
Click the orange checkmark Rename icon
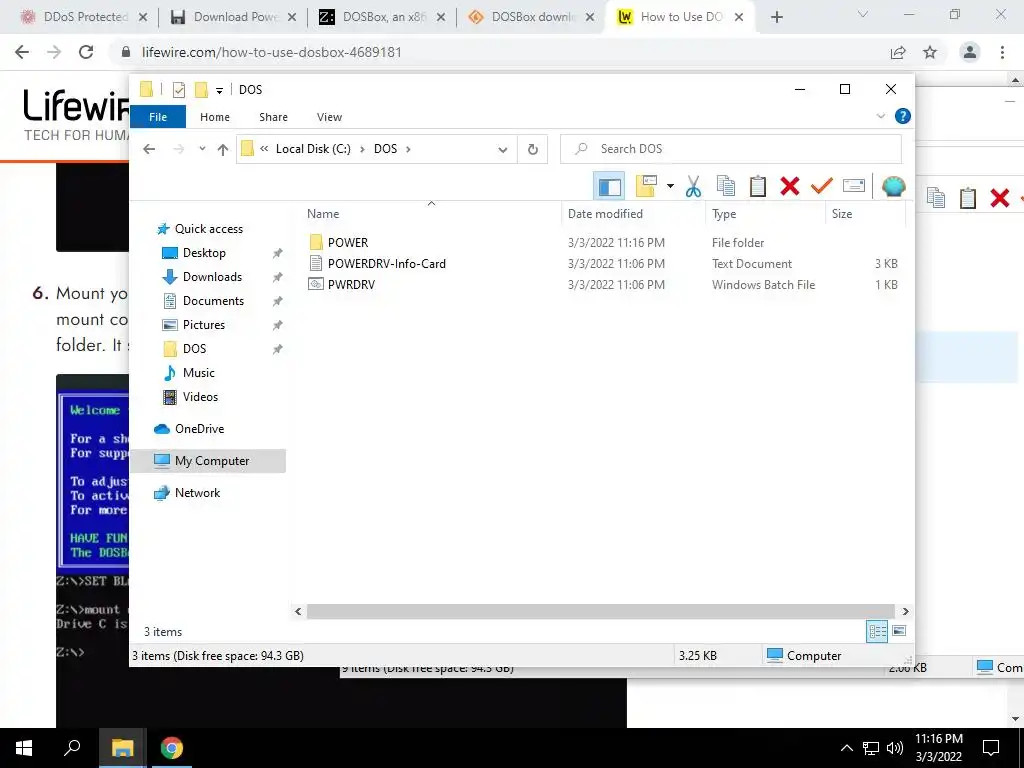(x=822, y=187)
